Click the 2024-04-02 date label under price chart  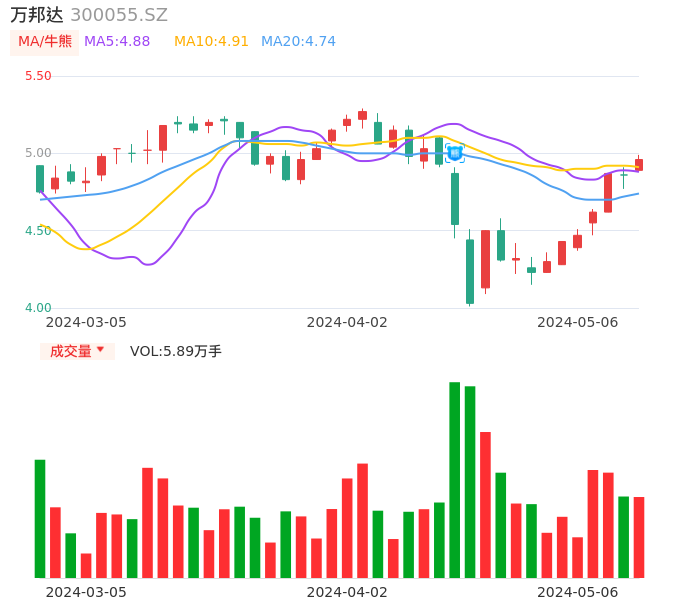click(346, 322)
